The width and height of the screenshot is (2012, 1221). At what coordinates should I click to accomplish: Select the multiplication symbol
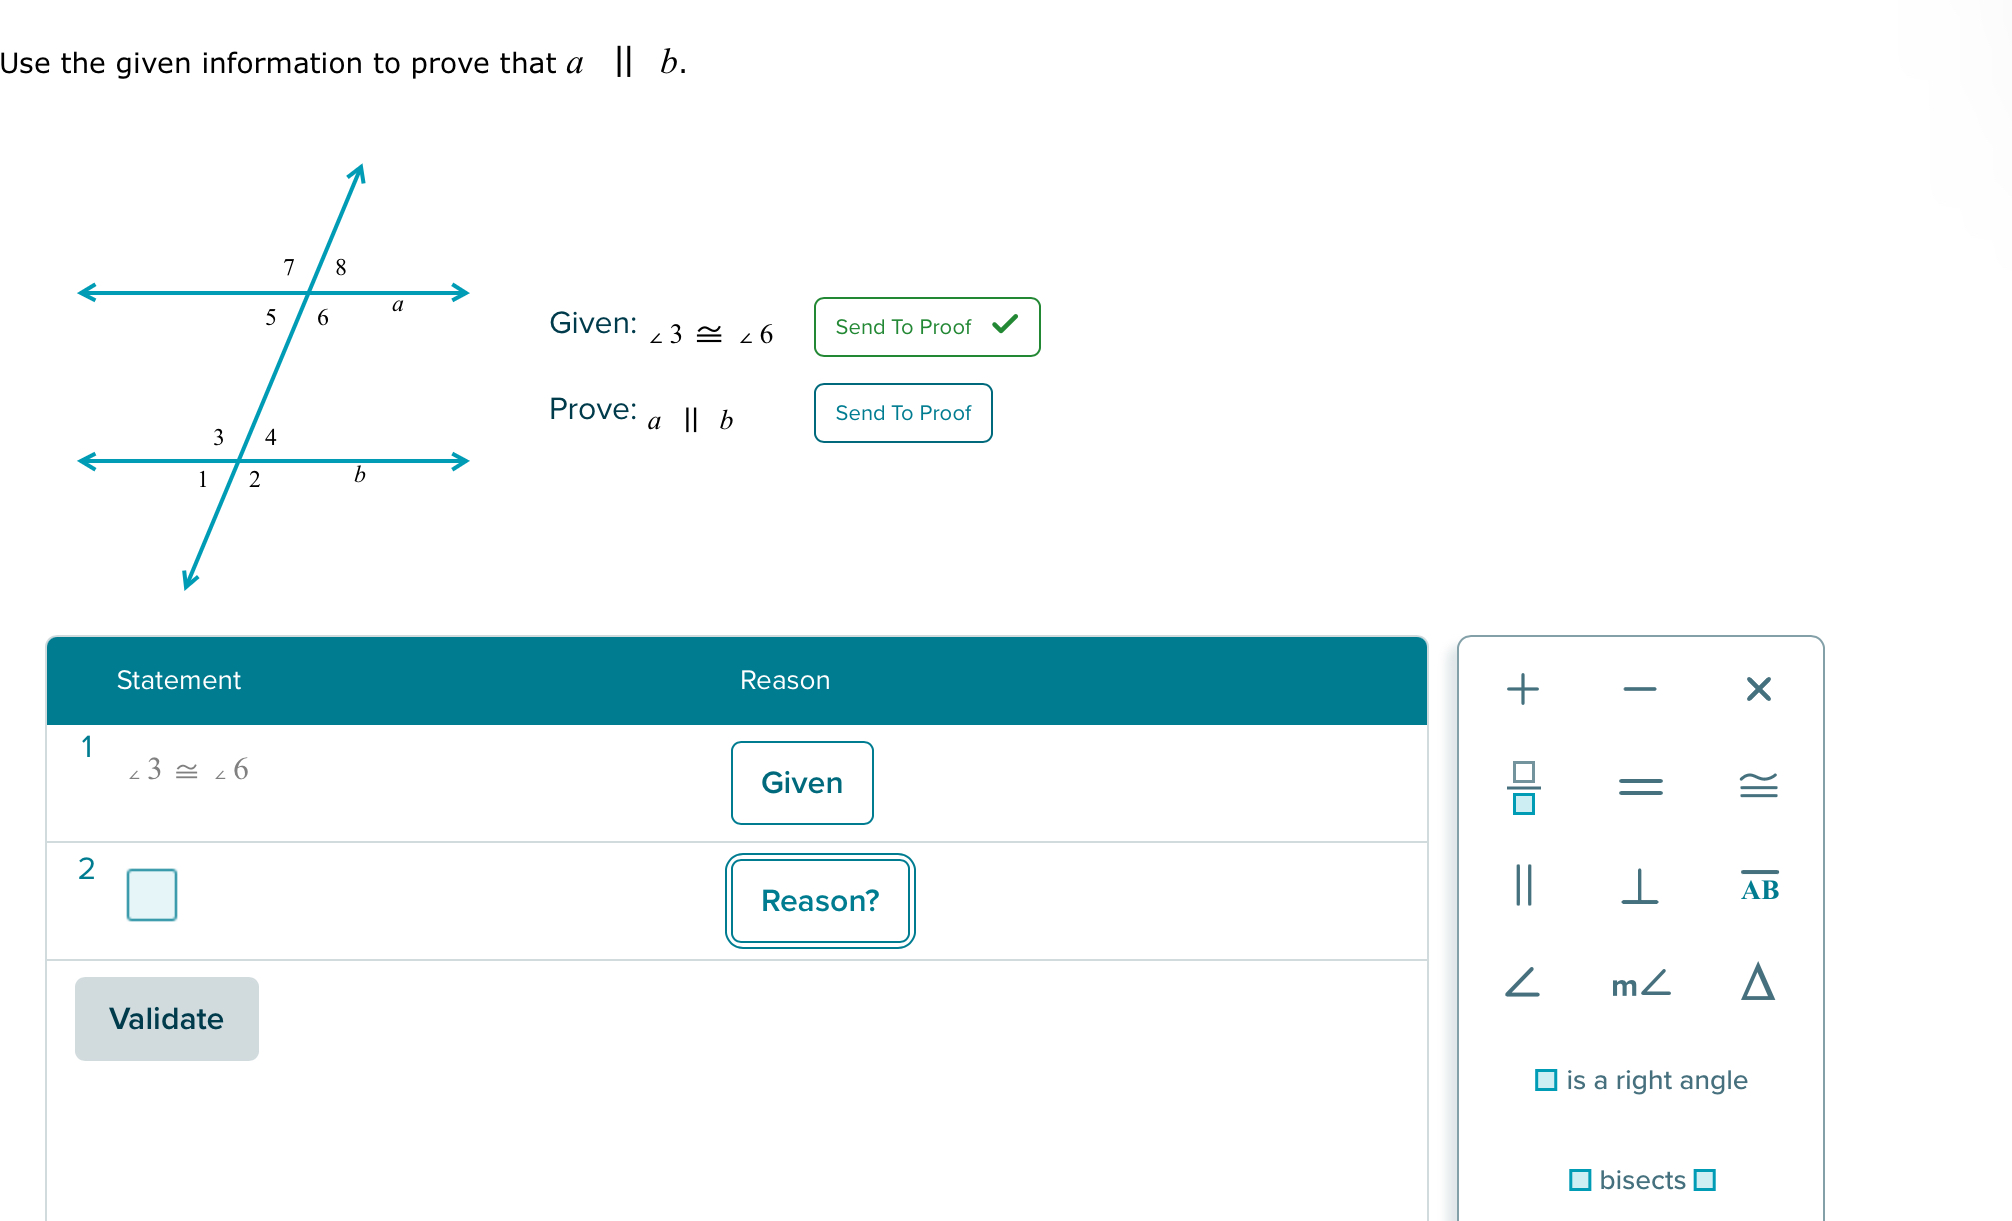tap(1759, 688)
